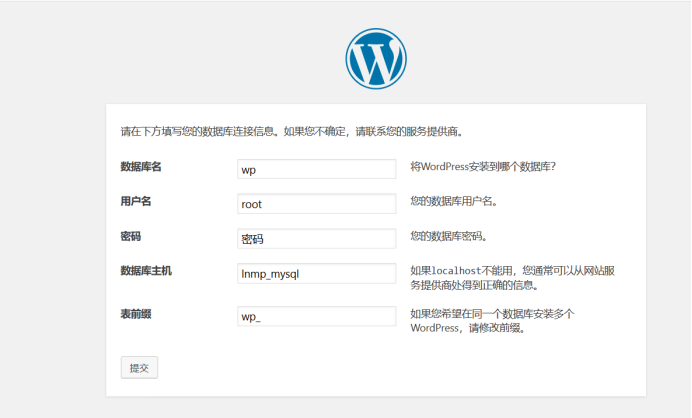
Task: Click the database host field lnmp_mysql
Action: [x=316, y=273]
